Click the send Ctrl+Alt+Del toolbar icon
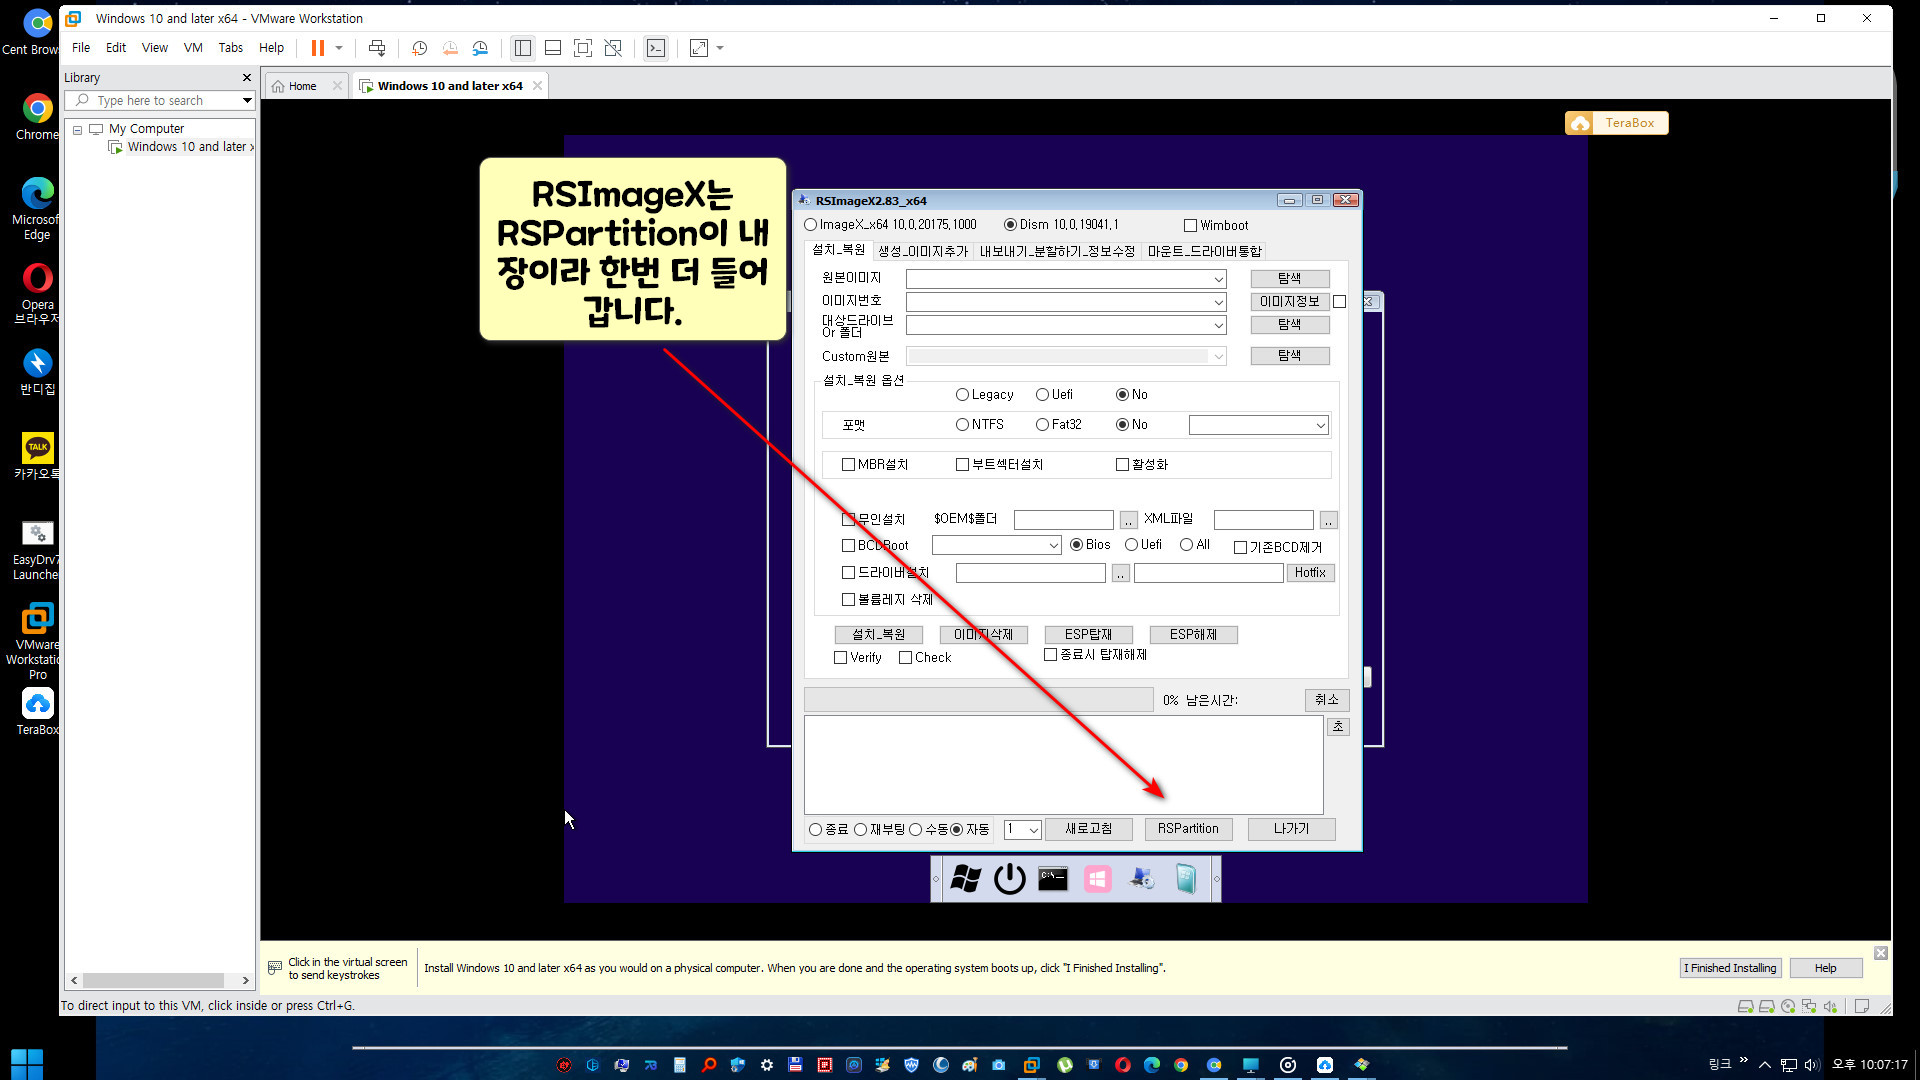The image size is (1920, 1080). pyautogui.click(x=376, y=48)
